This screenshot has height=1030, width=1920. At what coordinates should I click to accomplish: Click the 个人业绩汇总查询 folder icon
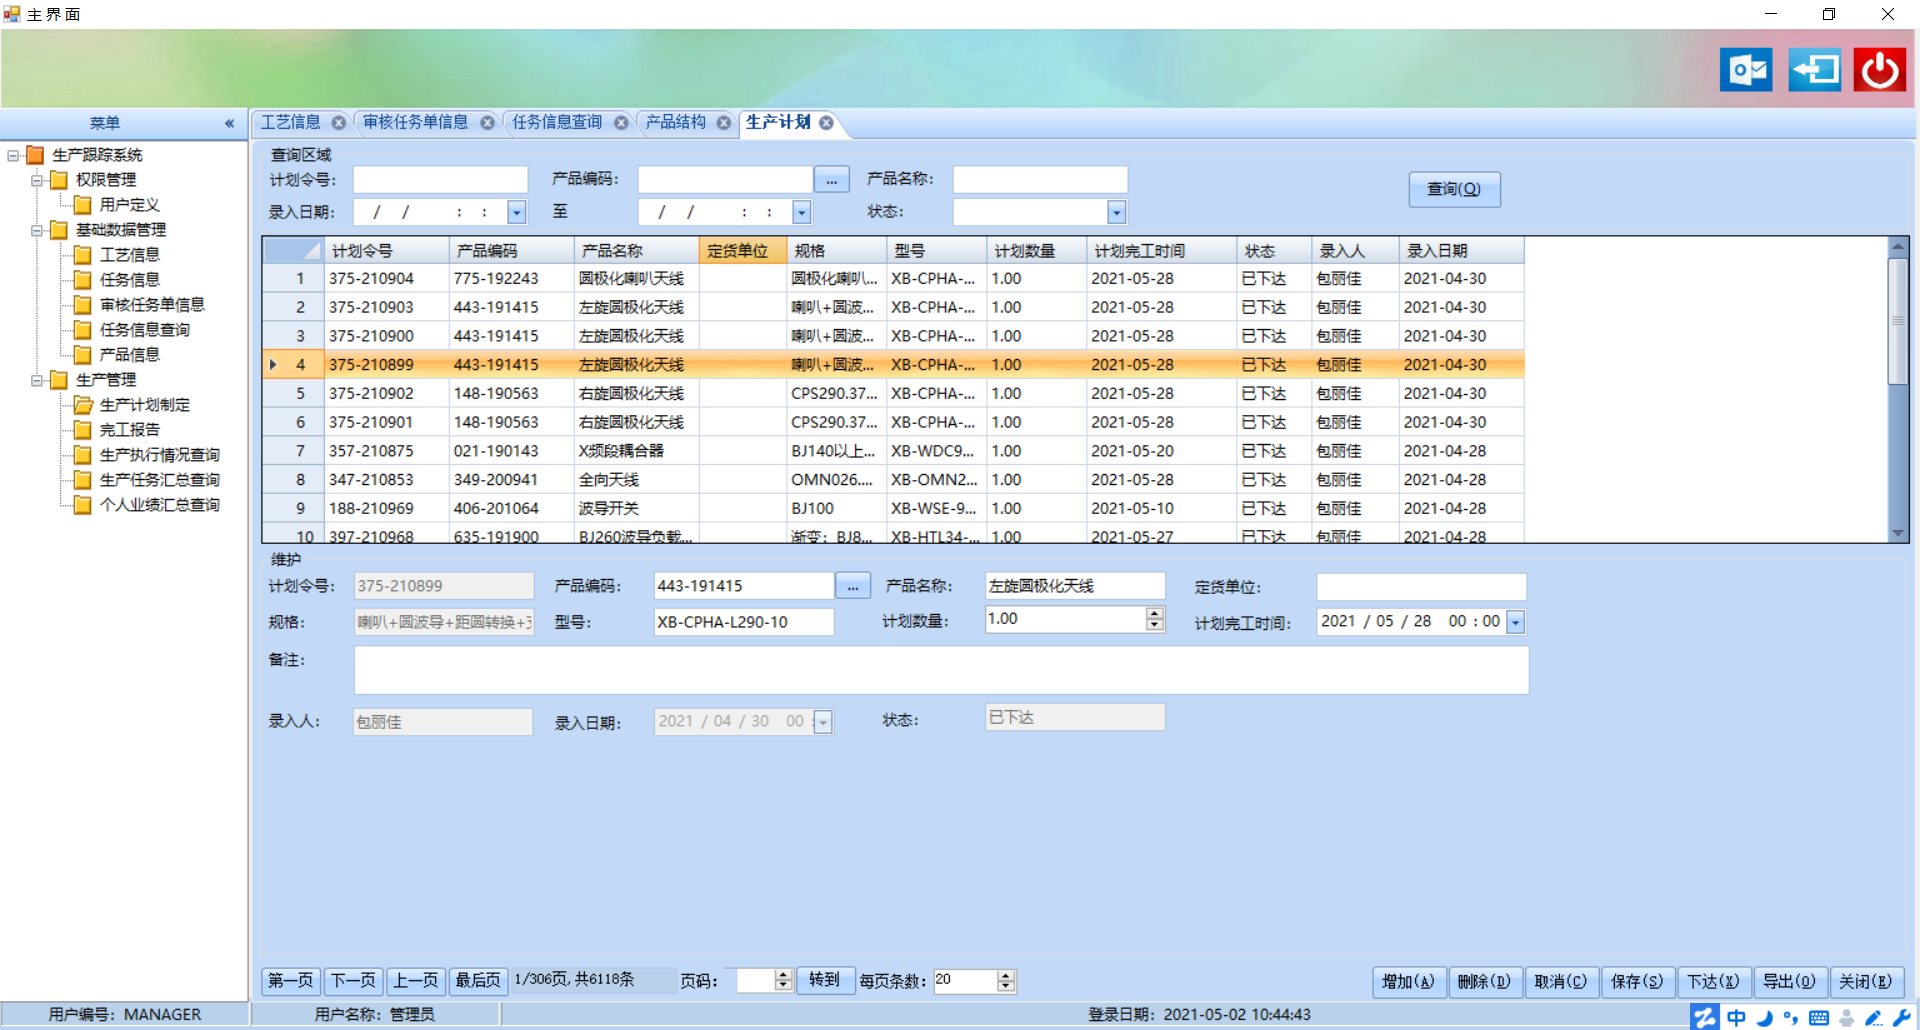tap(83, 505)
